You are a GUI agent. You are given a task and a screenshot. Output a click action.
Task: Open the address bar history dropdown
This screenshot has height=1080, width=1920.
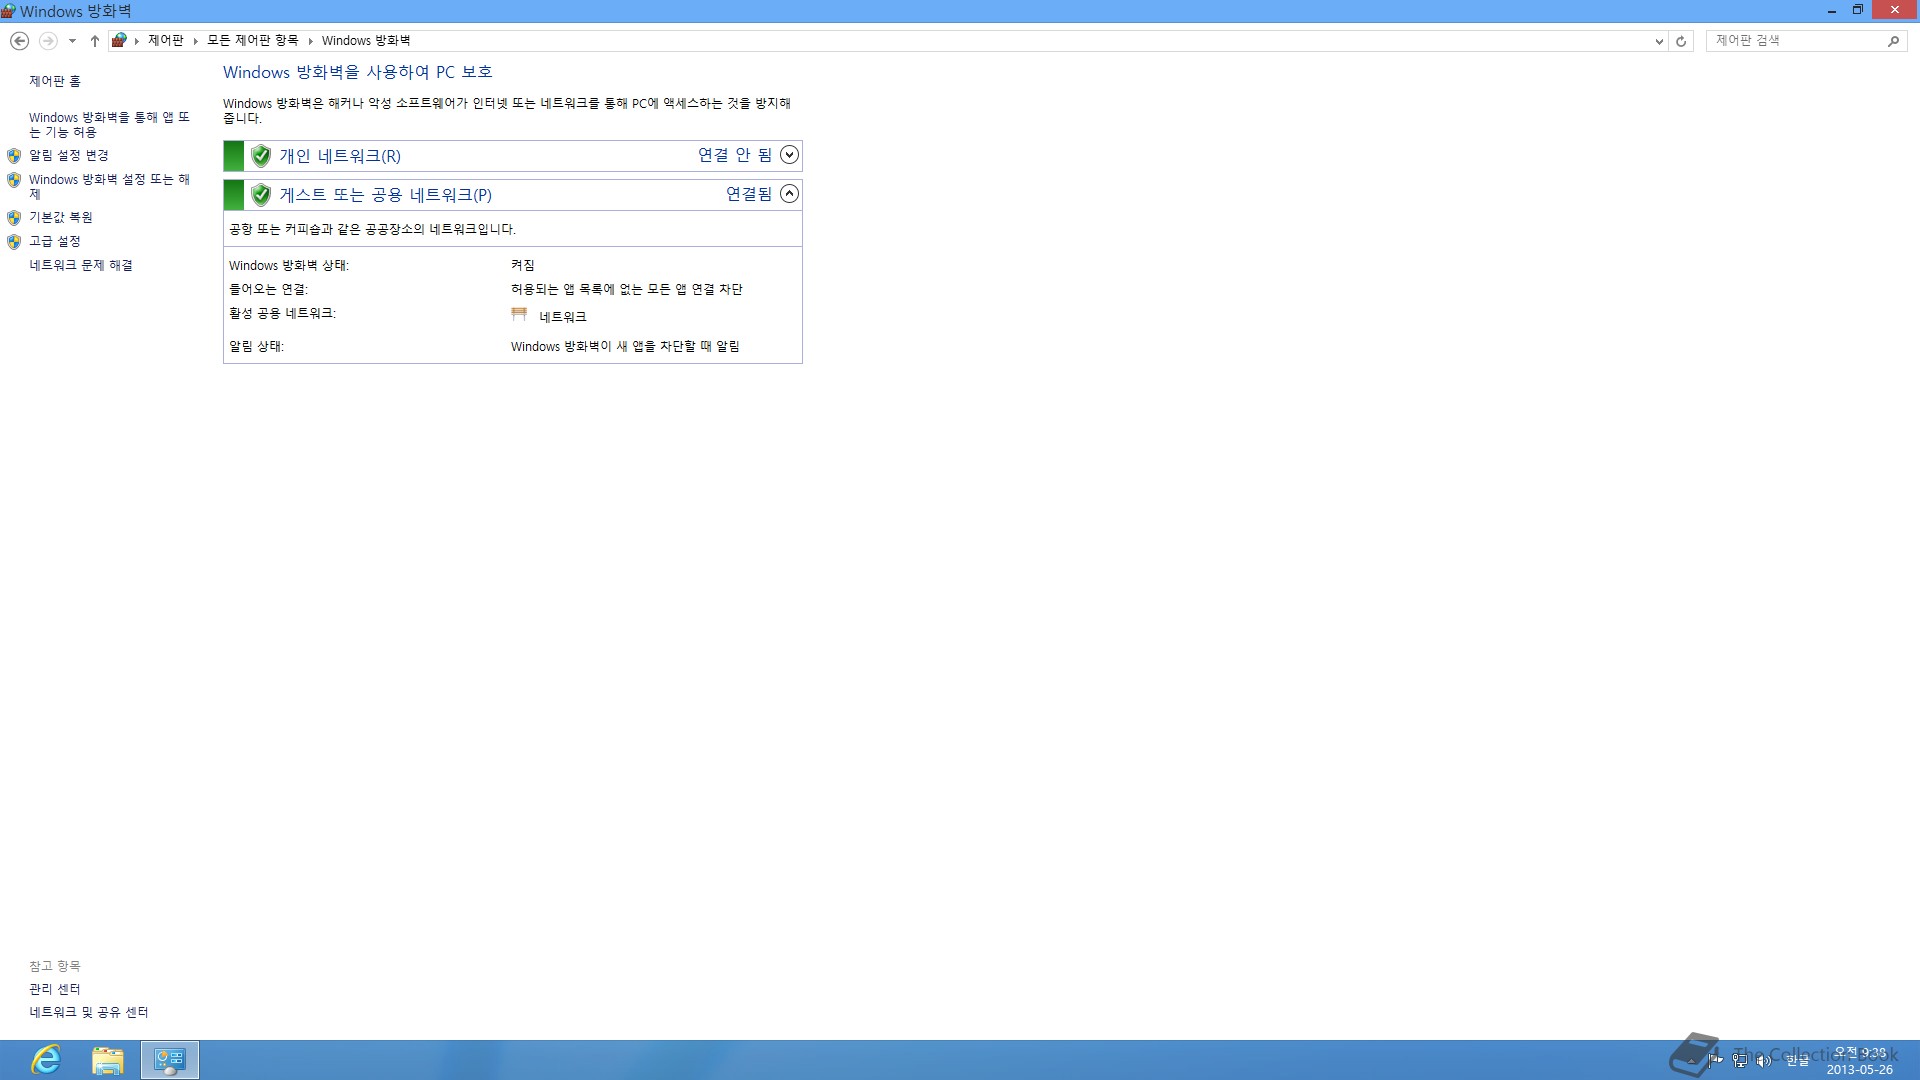(x=1659, y=41)
